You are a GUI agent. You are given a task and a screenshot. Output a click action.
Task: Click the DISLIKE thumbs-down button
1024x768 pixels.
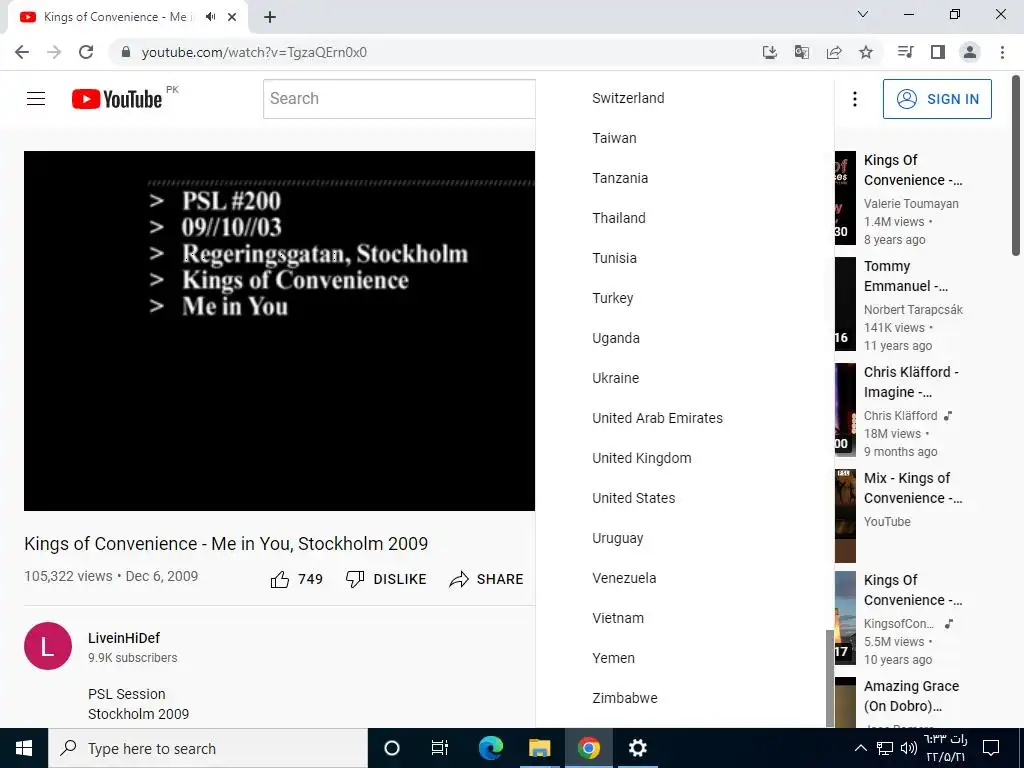click(386, 579)
